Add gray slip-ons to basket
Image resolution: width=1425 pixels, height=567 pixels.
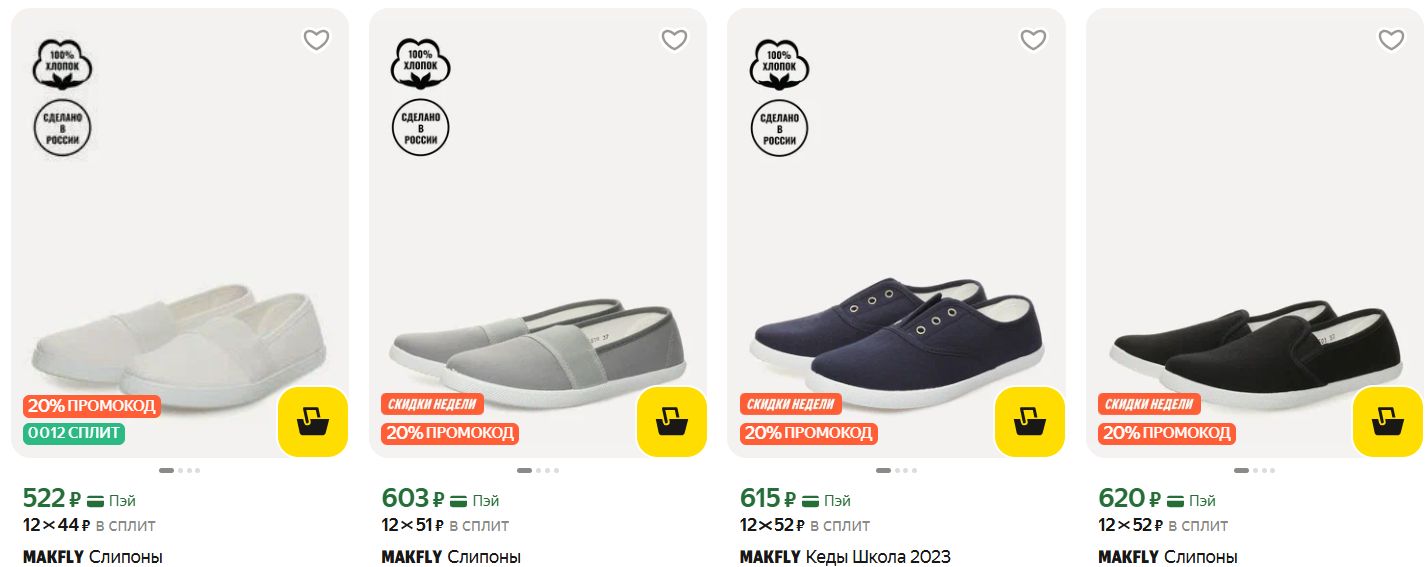point(671,421)
